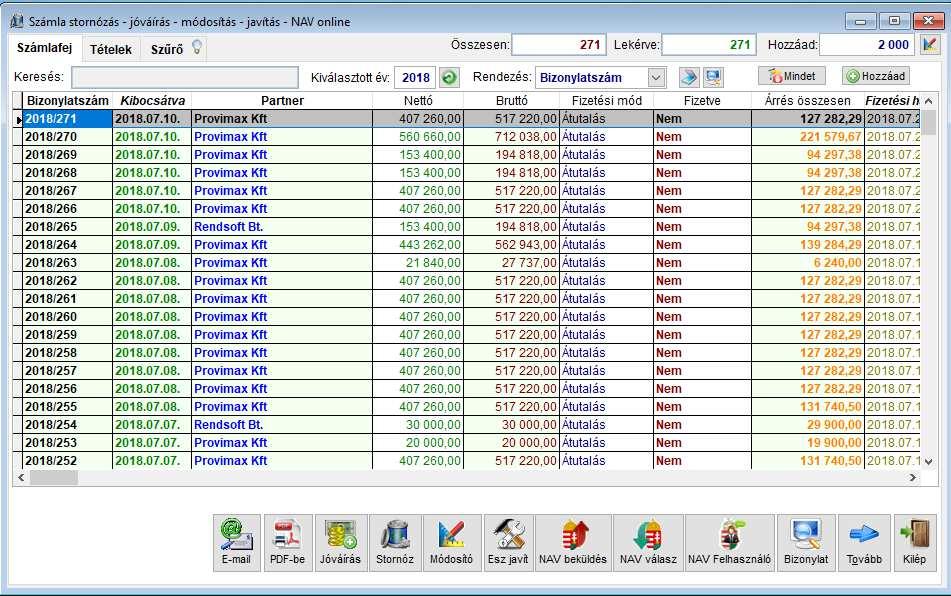Switch to the Tételek tab
The image size is (951, 596).
[x=110, y=49]
